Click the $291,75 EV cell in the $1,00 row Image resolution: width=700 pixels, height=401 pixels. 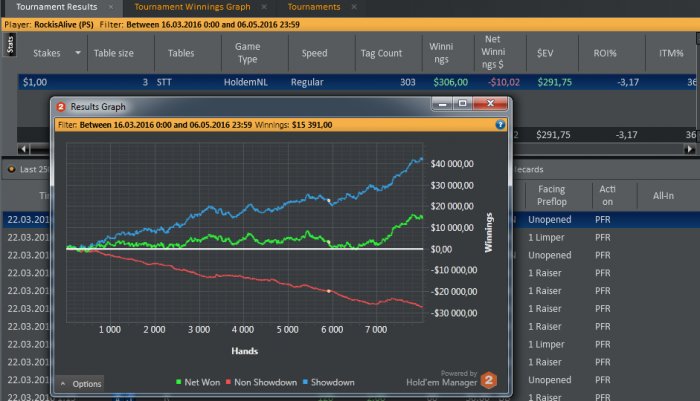[x=554, y=82]
